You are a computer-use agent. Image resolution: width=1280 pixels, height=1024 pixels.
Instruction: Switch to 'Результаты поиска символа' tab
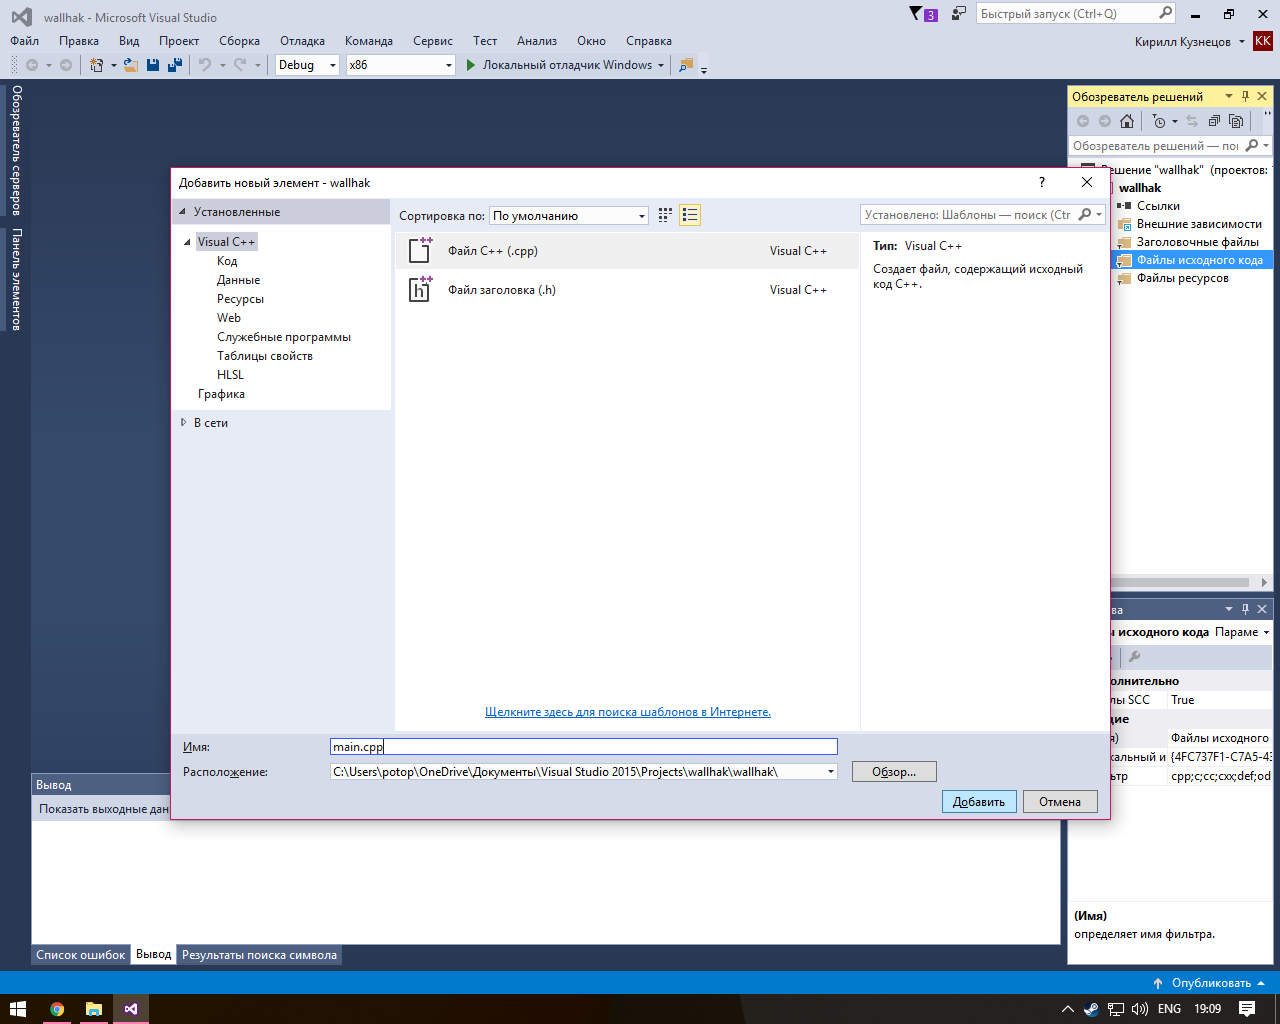click(259, 955)
